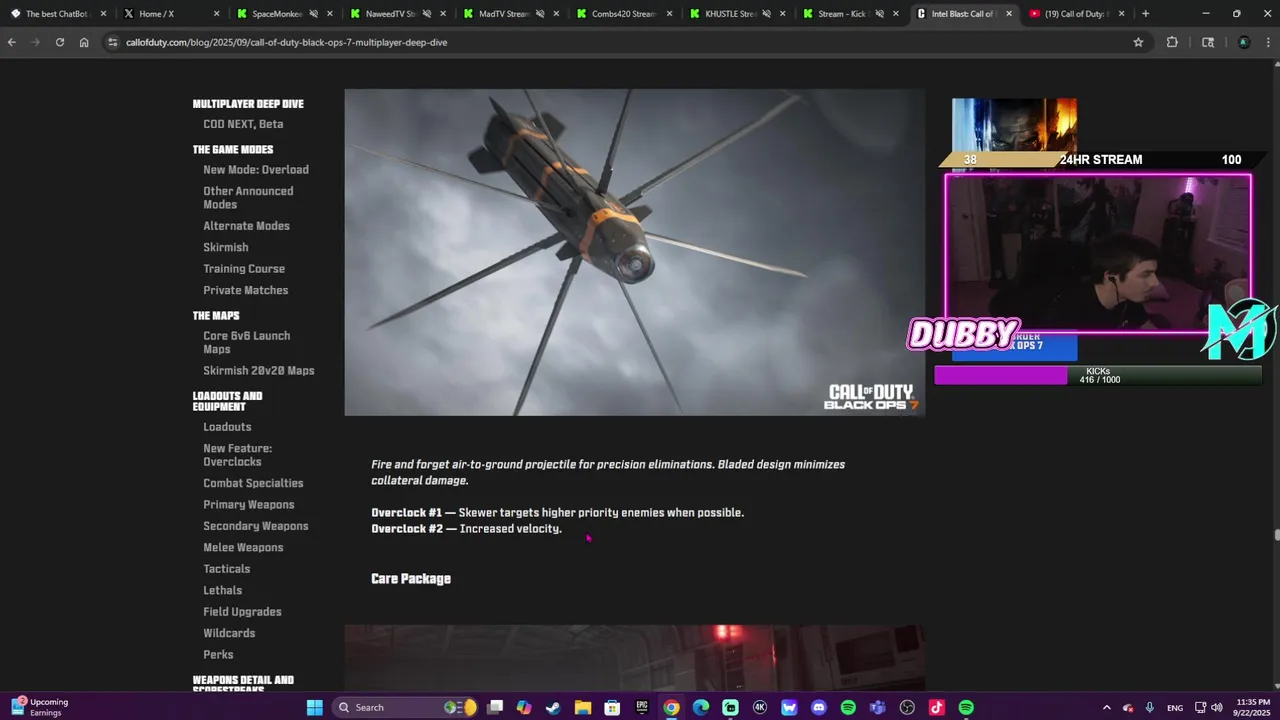Reload the current page
The image size is (1280, 720).
pos(60,42)
